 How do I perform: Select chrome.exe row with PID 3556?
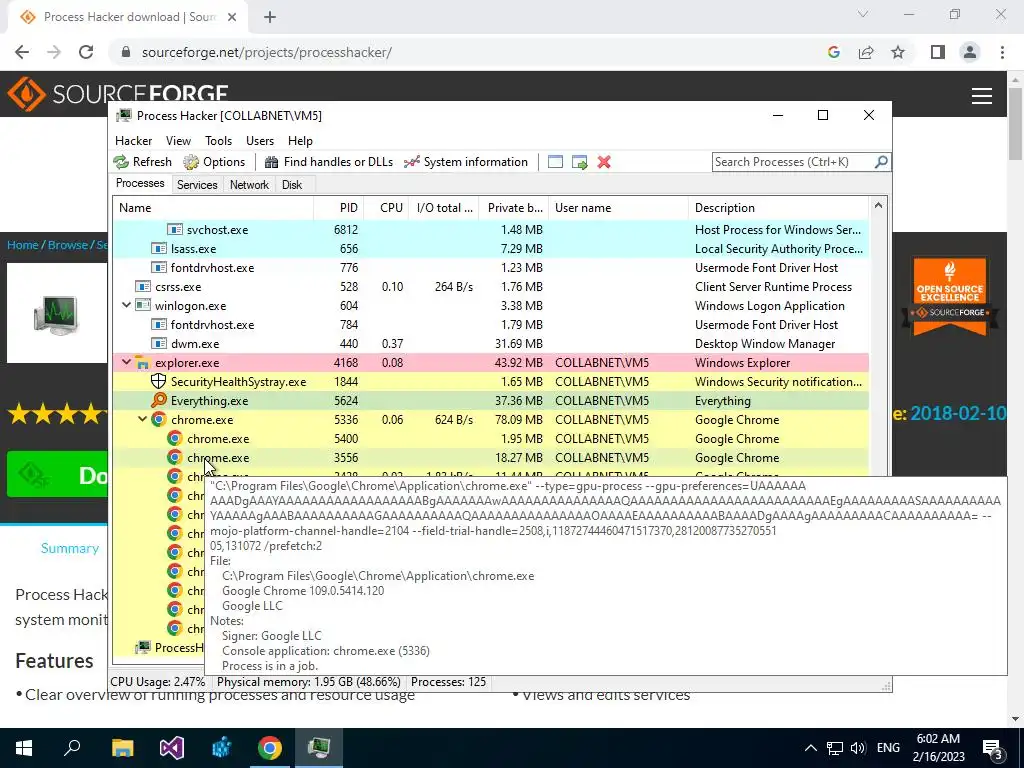491,458
